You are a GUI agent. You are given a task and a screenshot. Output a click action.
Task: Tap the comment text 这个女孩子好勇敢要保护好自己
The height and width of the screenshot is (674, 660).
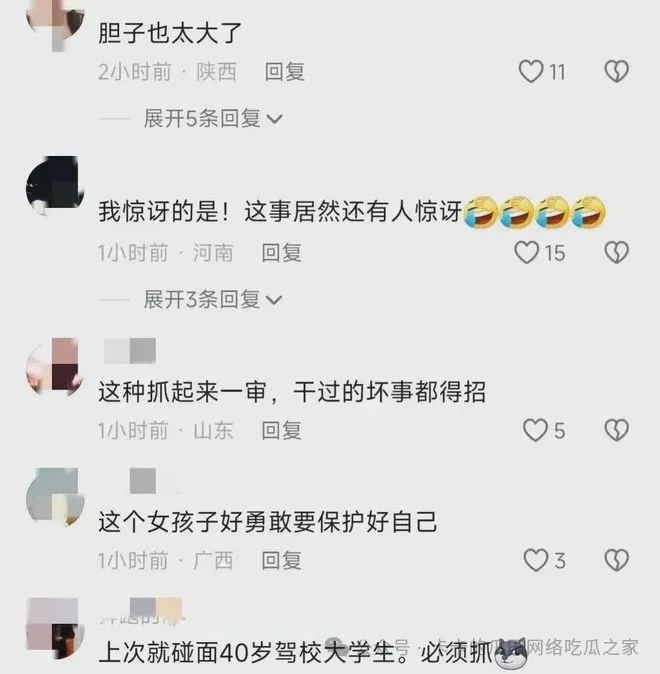tap(268, 522)
